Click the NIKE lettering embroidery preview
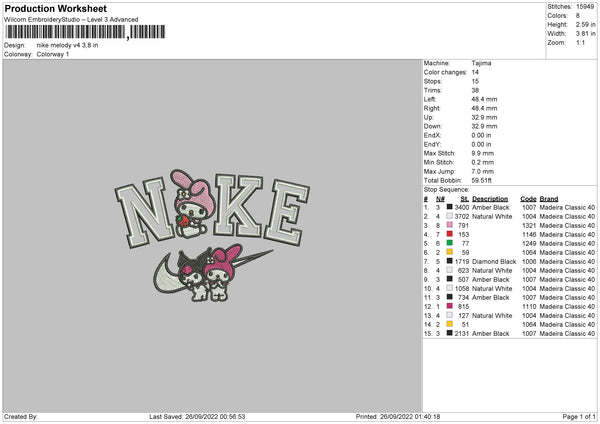 click(212, 209)
